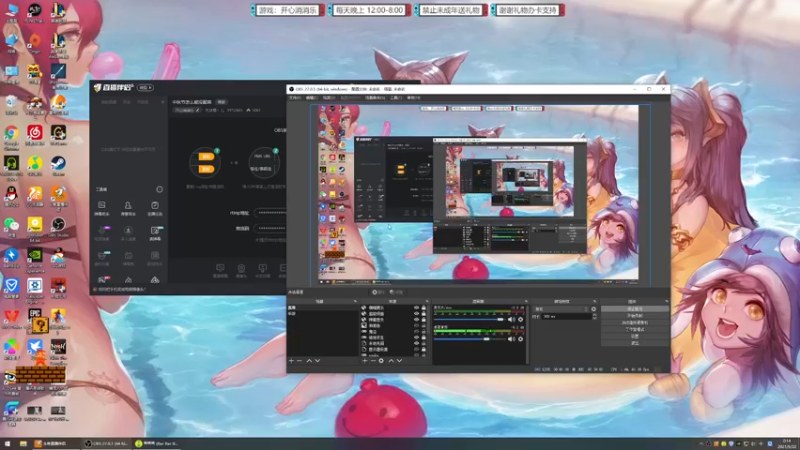This screenshot has height=450, width=800.
Task: Open the person-silhouette tool in 直播伴侣 toolbox
Action: coord(128,208)
